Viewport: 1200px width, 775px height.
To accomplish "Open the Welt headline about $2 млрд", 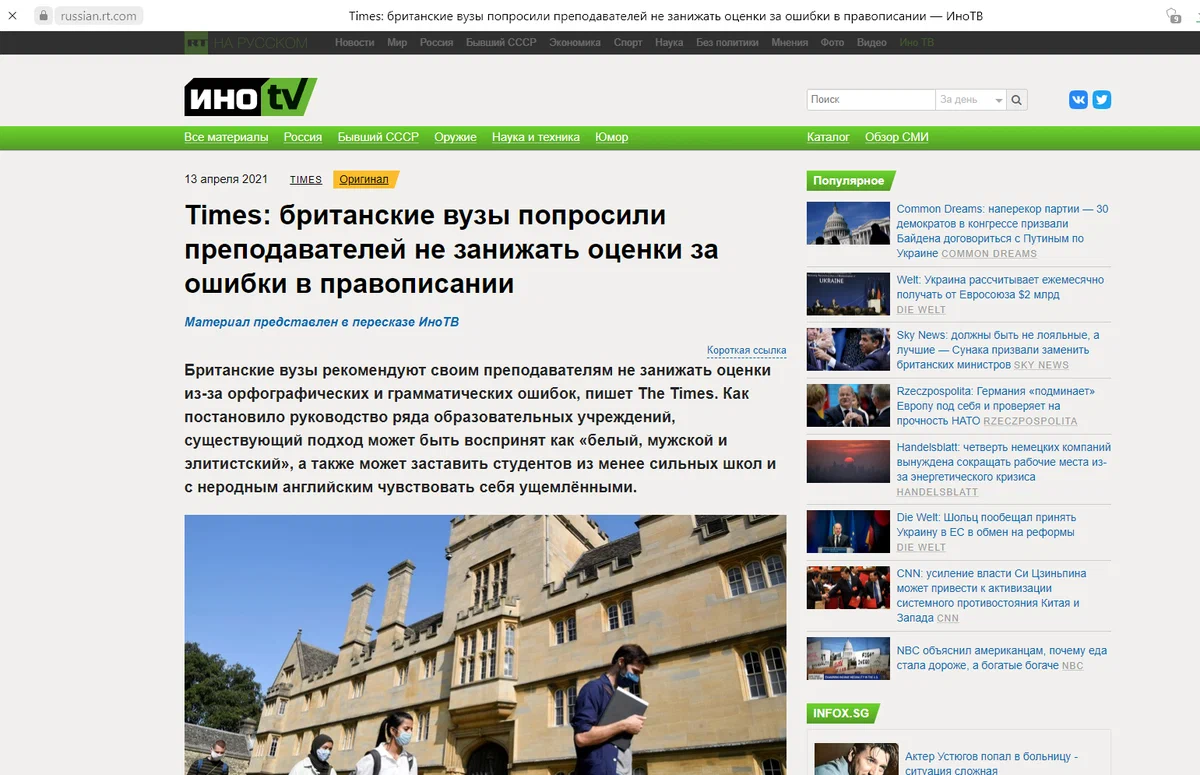I will coord(1000,287).
